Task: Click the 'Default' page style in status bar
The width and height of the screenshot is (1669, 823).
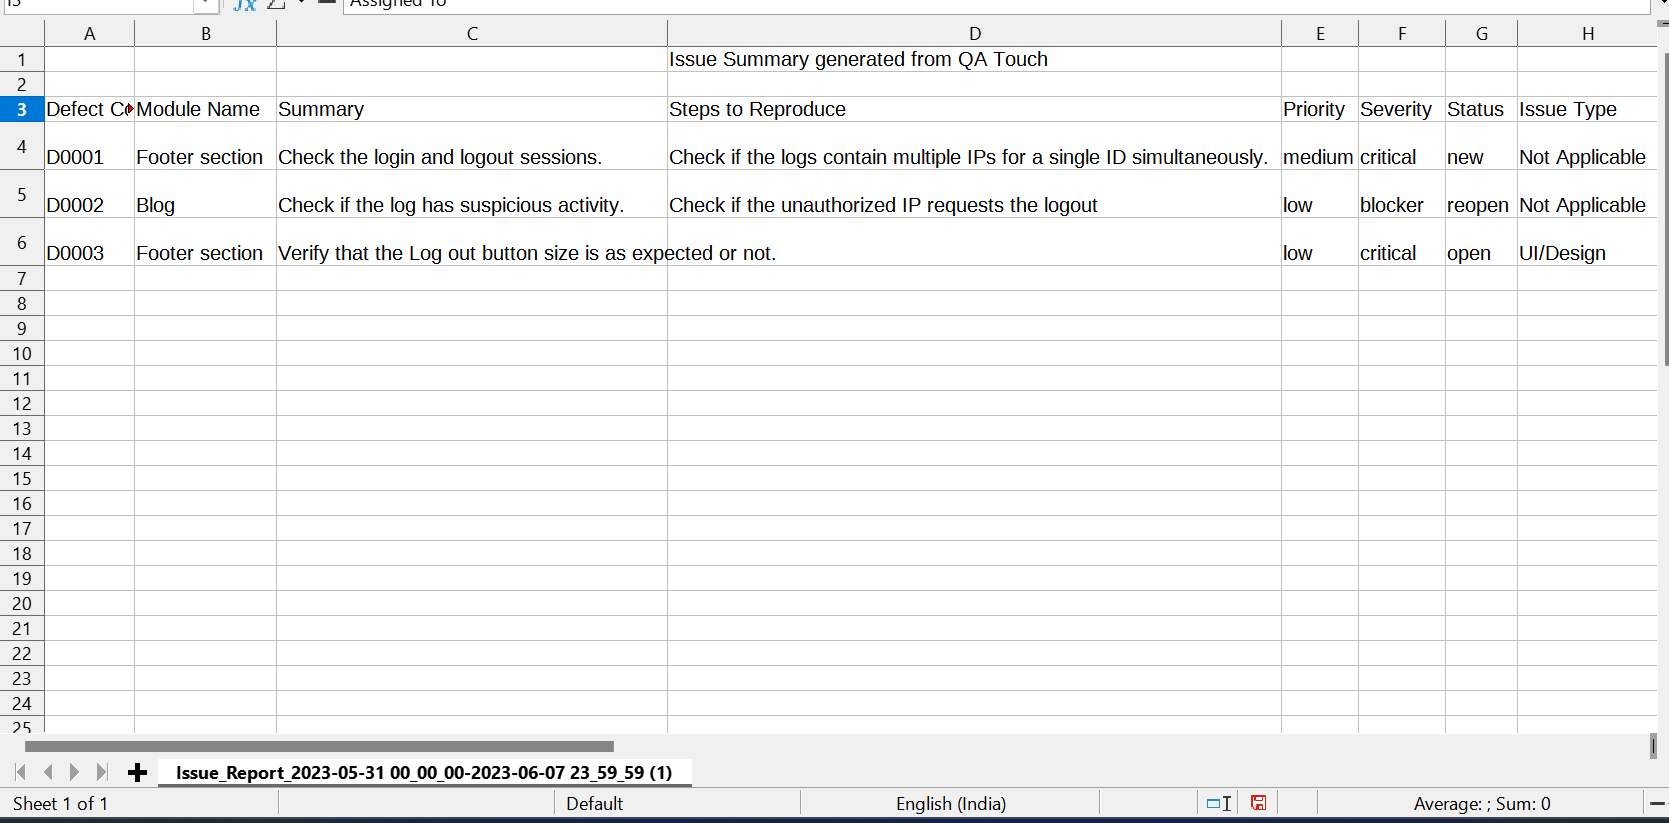Action: pyautogui.click(x=594, y=803)
